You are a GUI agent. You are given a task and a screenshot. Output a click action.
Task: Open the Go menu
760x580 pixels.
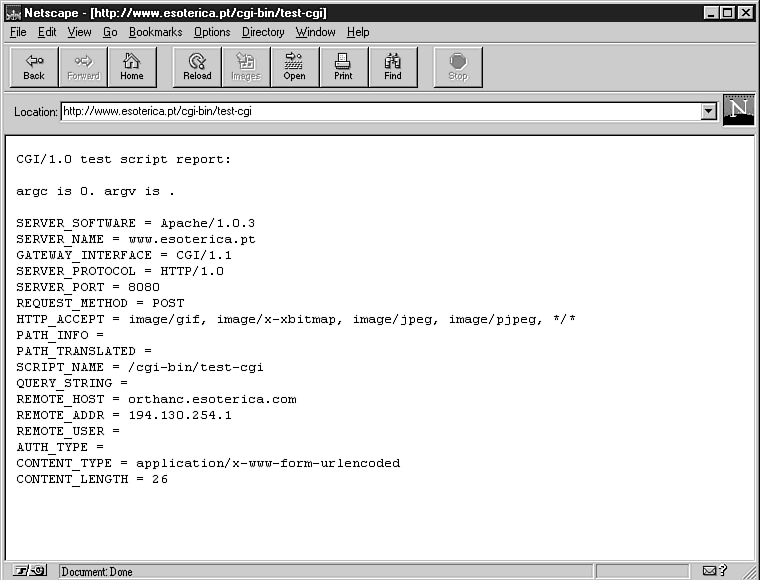tap(110, 32)
